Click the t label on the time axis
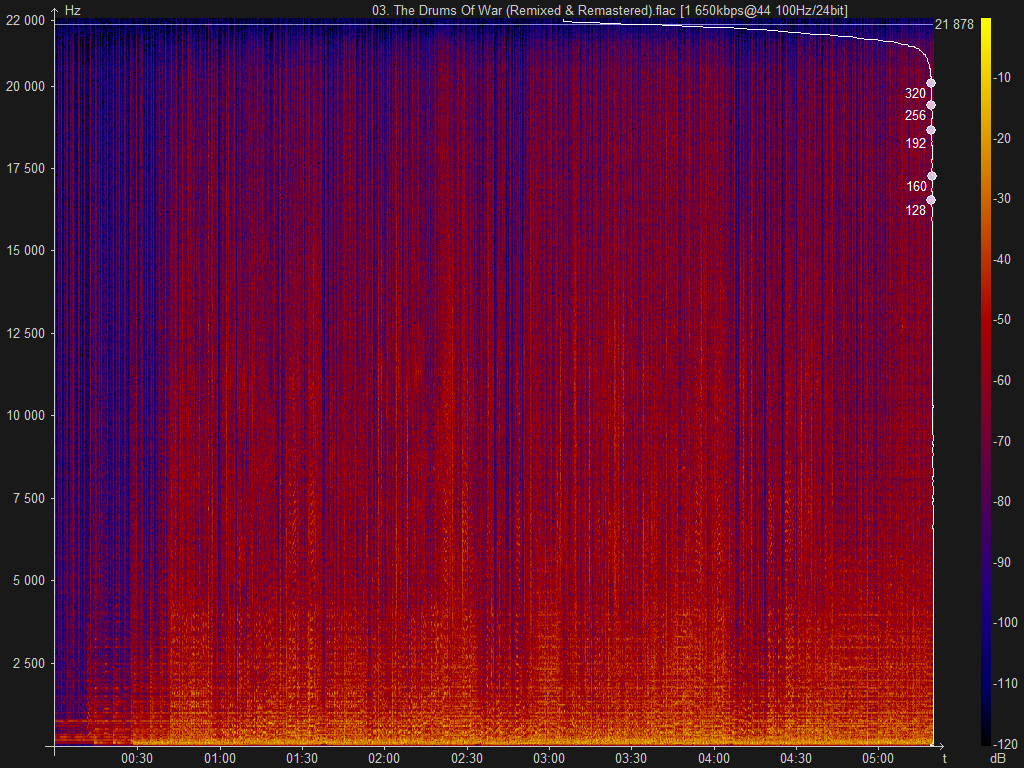Image resolution: width=1024 pixels, height=768 pixels. 944,758
